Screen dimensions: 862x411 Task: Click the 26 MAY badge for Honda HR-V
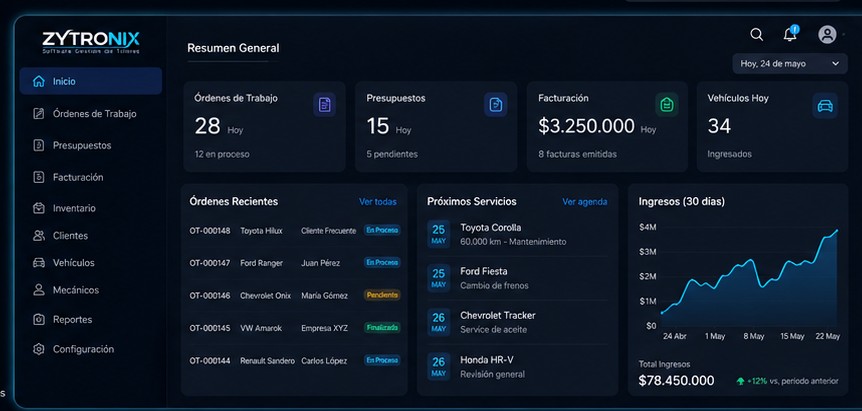point(439,366)
